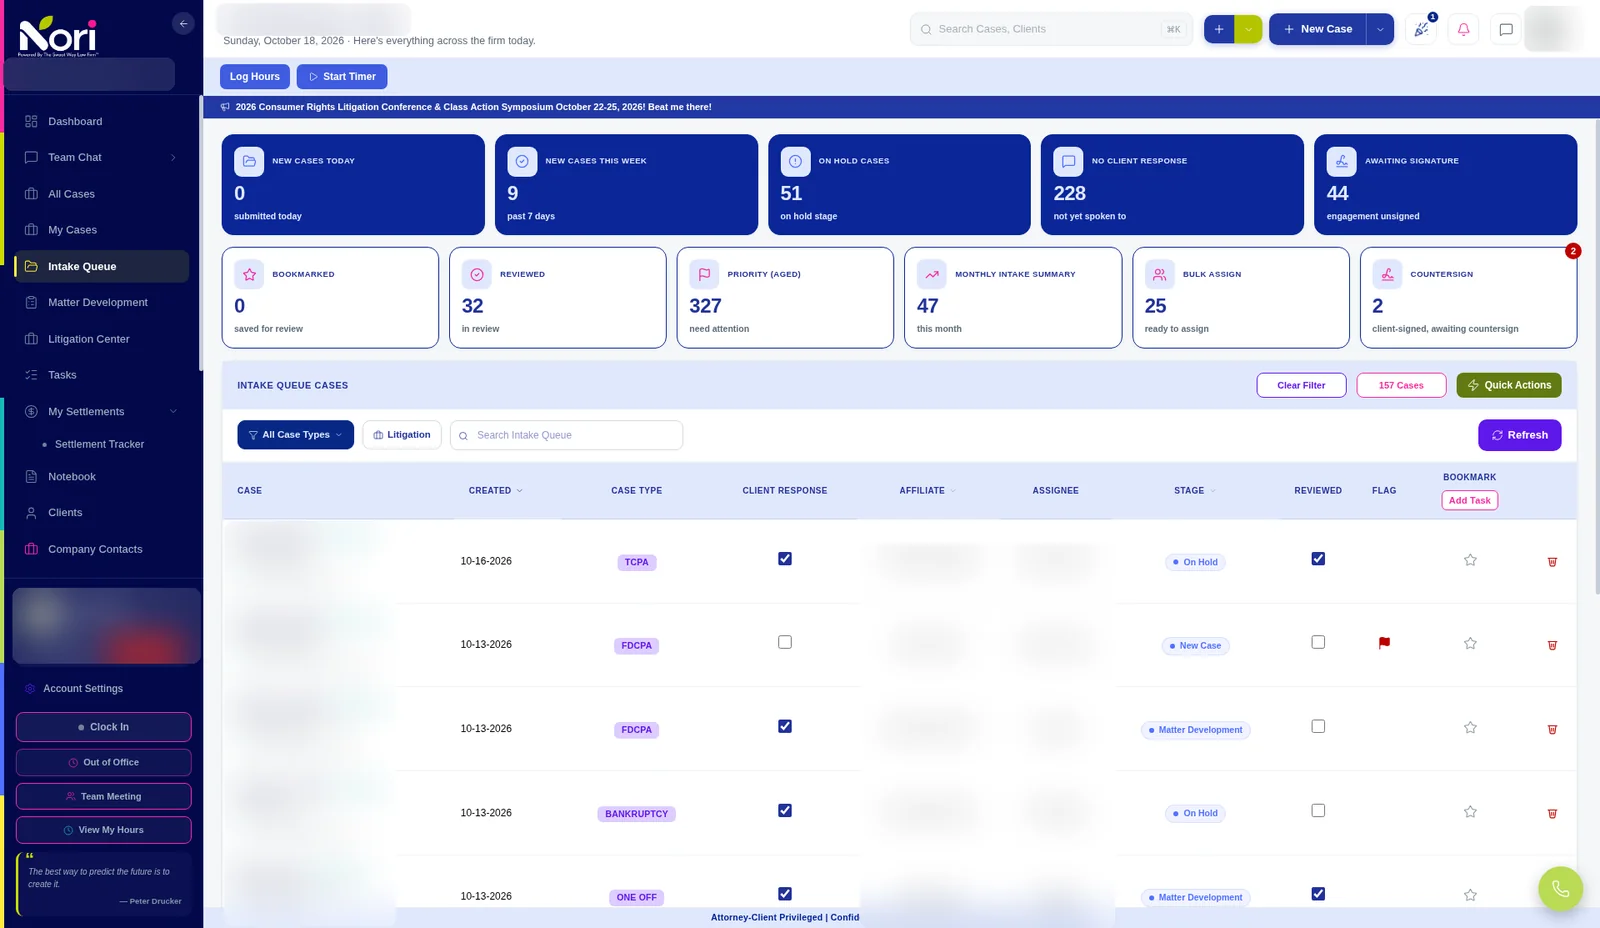Screen dimensions: 1600x928
Task: Go to Dashboard in the sidebar
Action: [100, 122]
